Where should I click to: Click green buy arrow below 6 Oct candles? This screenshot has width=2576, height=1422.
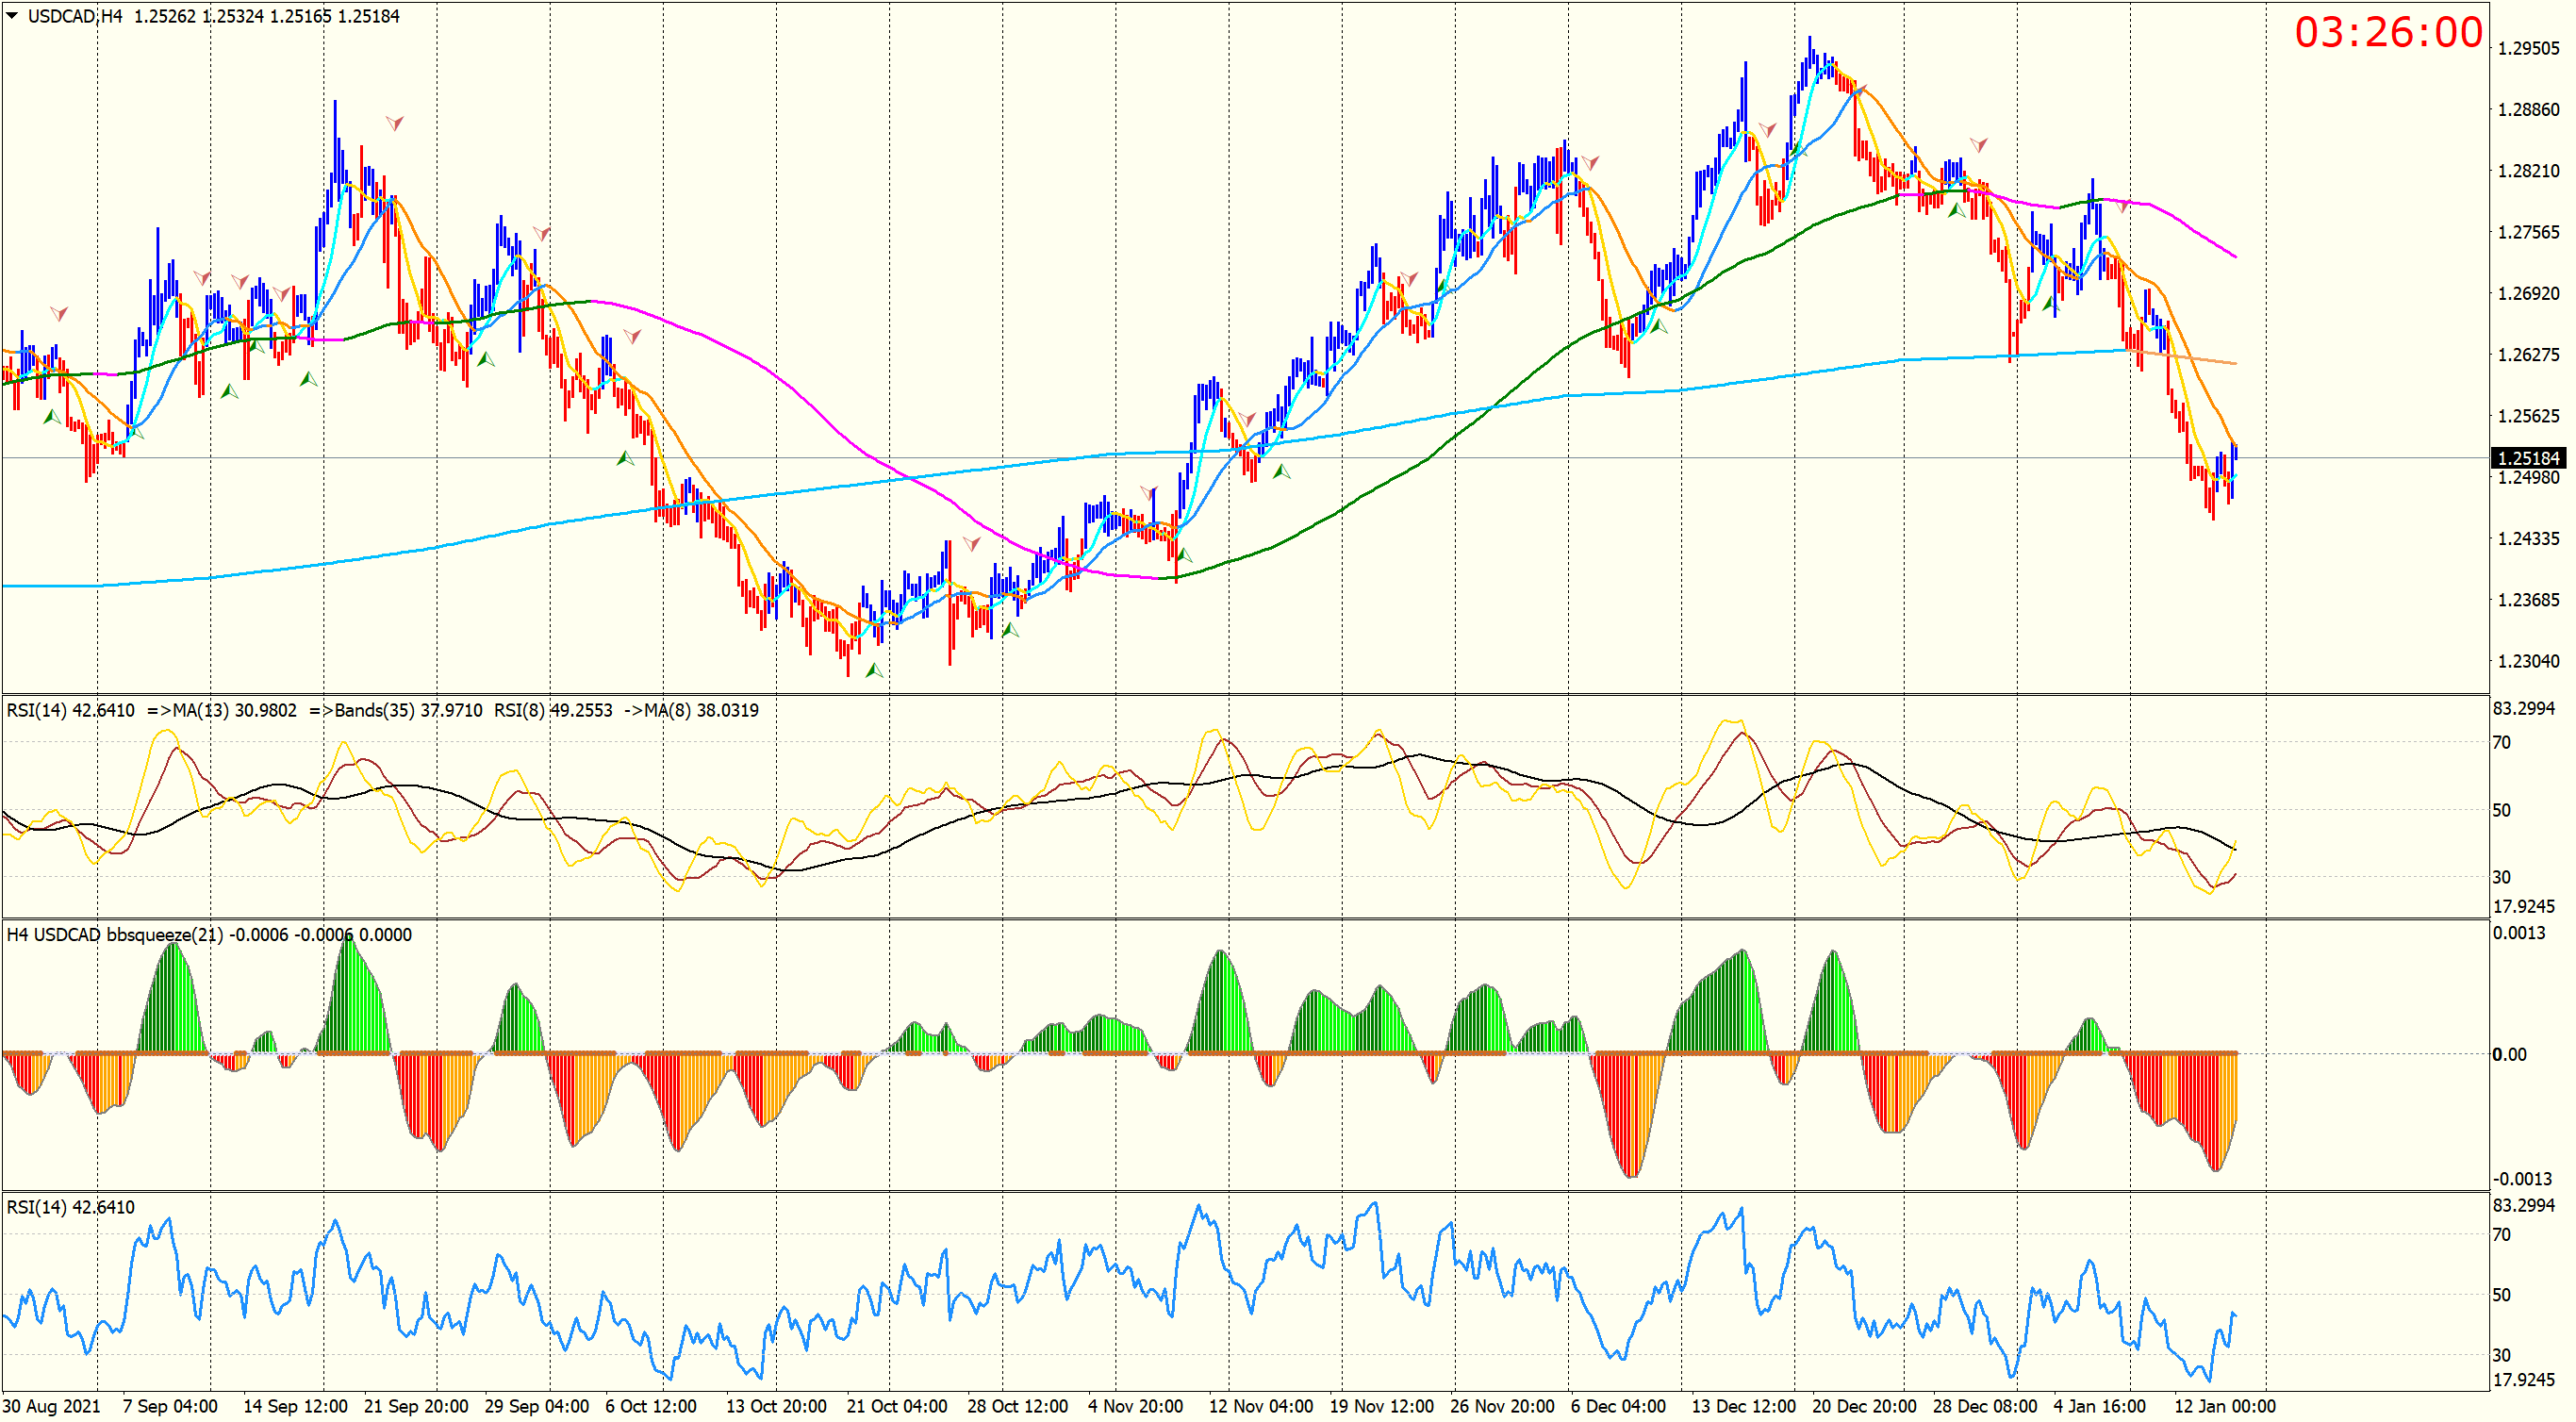coord(625,458)
